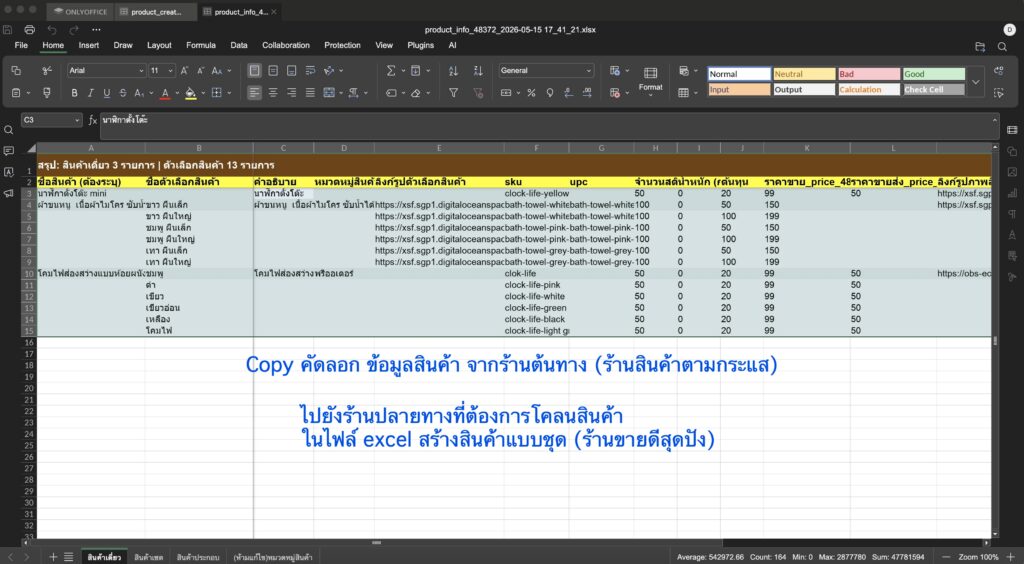1024x564 pixels.
Task: Click the fx Insert function icon
Action: [93, 120]
